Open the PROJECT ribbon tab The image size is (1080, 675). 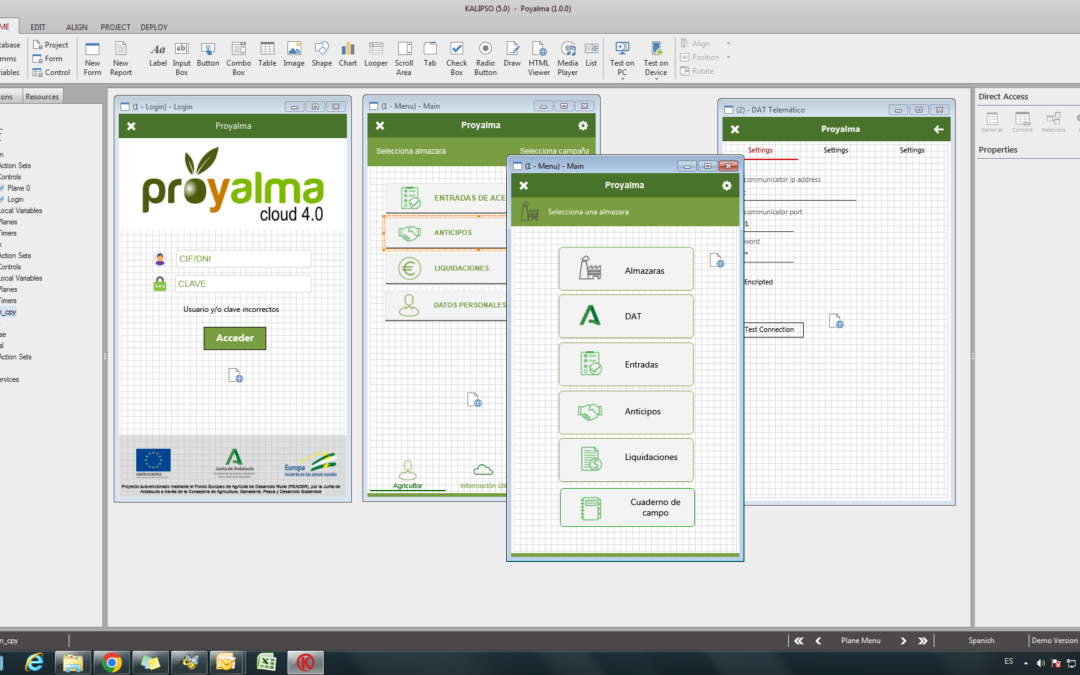tap(115, 27)
